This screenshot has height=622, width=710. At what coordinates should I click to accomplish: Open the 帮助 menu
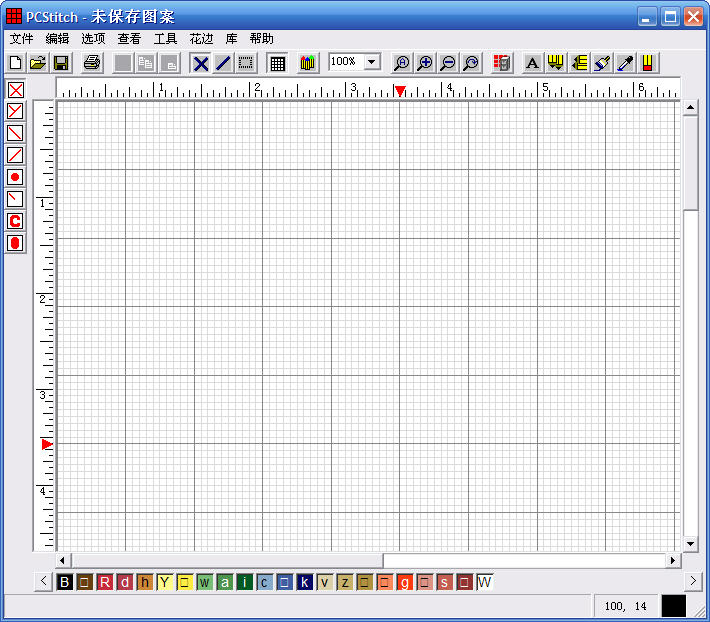click(262, 39)
